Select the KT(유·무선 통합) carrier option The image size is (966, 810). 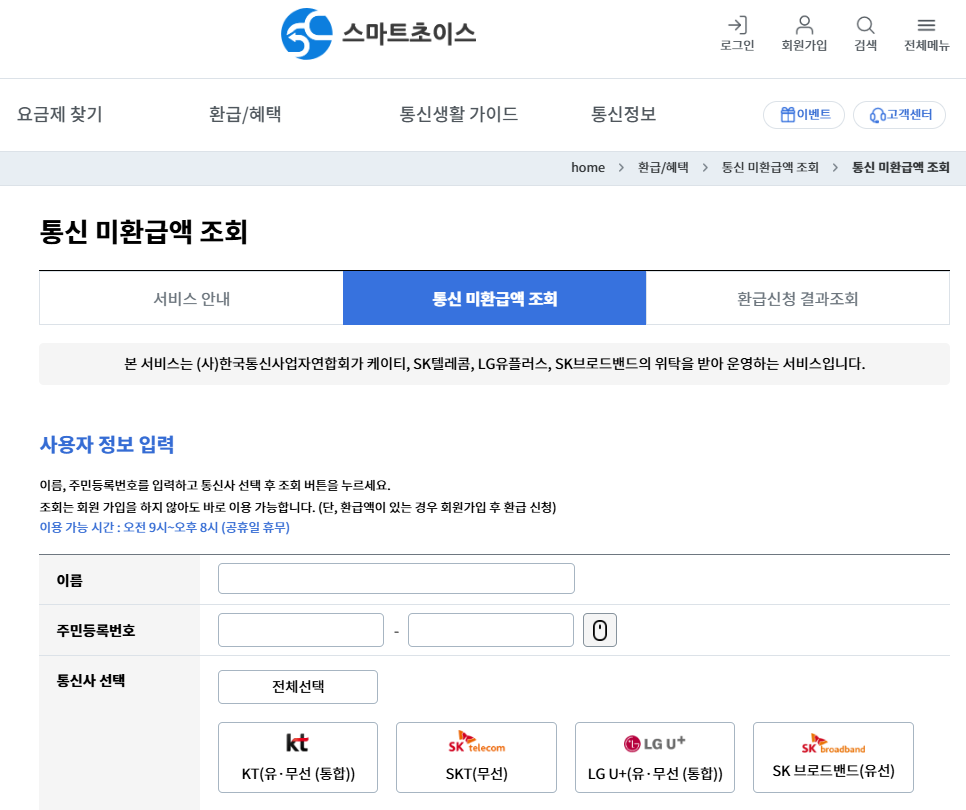pos(297,756)
